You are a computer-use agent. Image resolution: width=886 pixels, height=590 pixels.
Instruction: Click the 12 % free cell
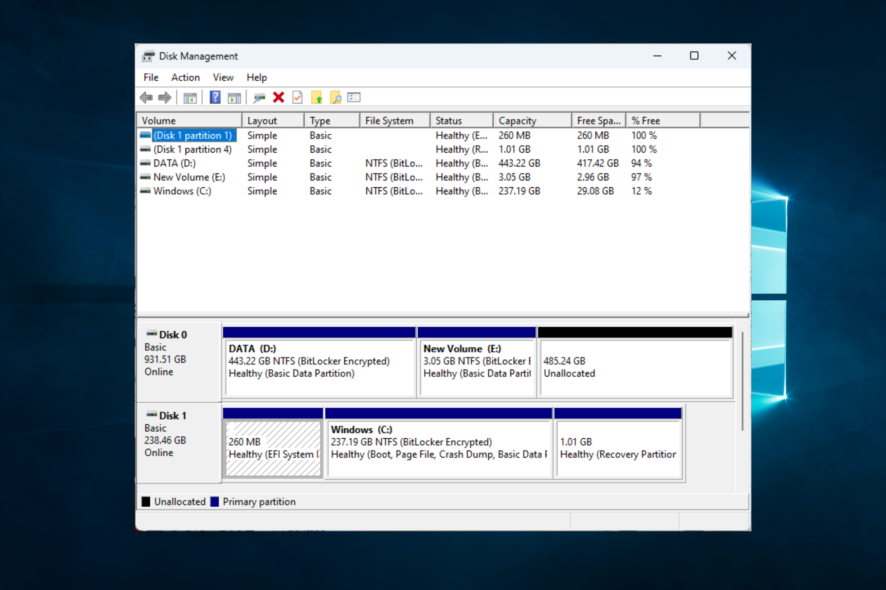pyautogui.click(x=641, y=191)
